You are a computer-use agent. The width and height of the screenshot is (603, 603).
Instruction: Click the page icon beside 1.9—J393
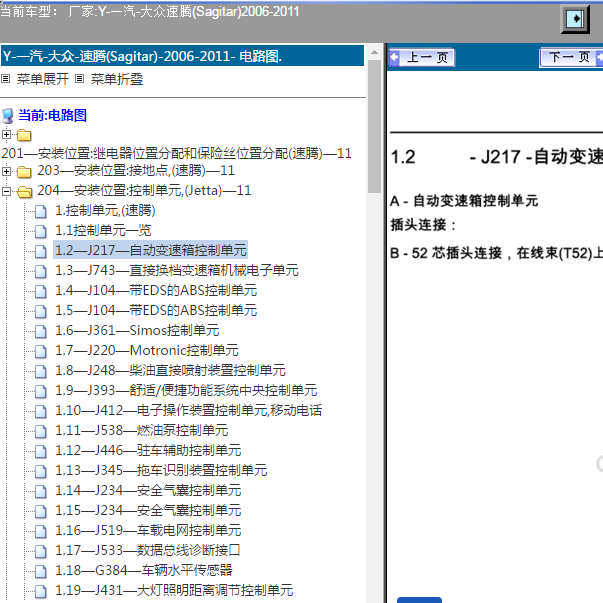(x=40, y=391)
